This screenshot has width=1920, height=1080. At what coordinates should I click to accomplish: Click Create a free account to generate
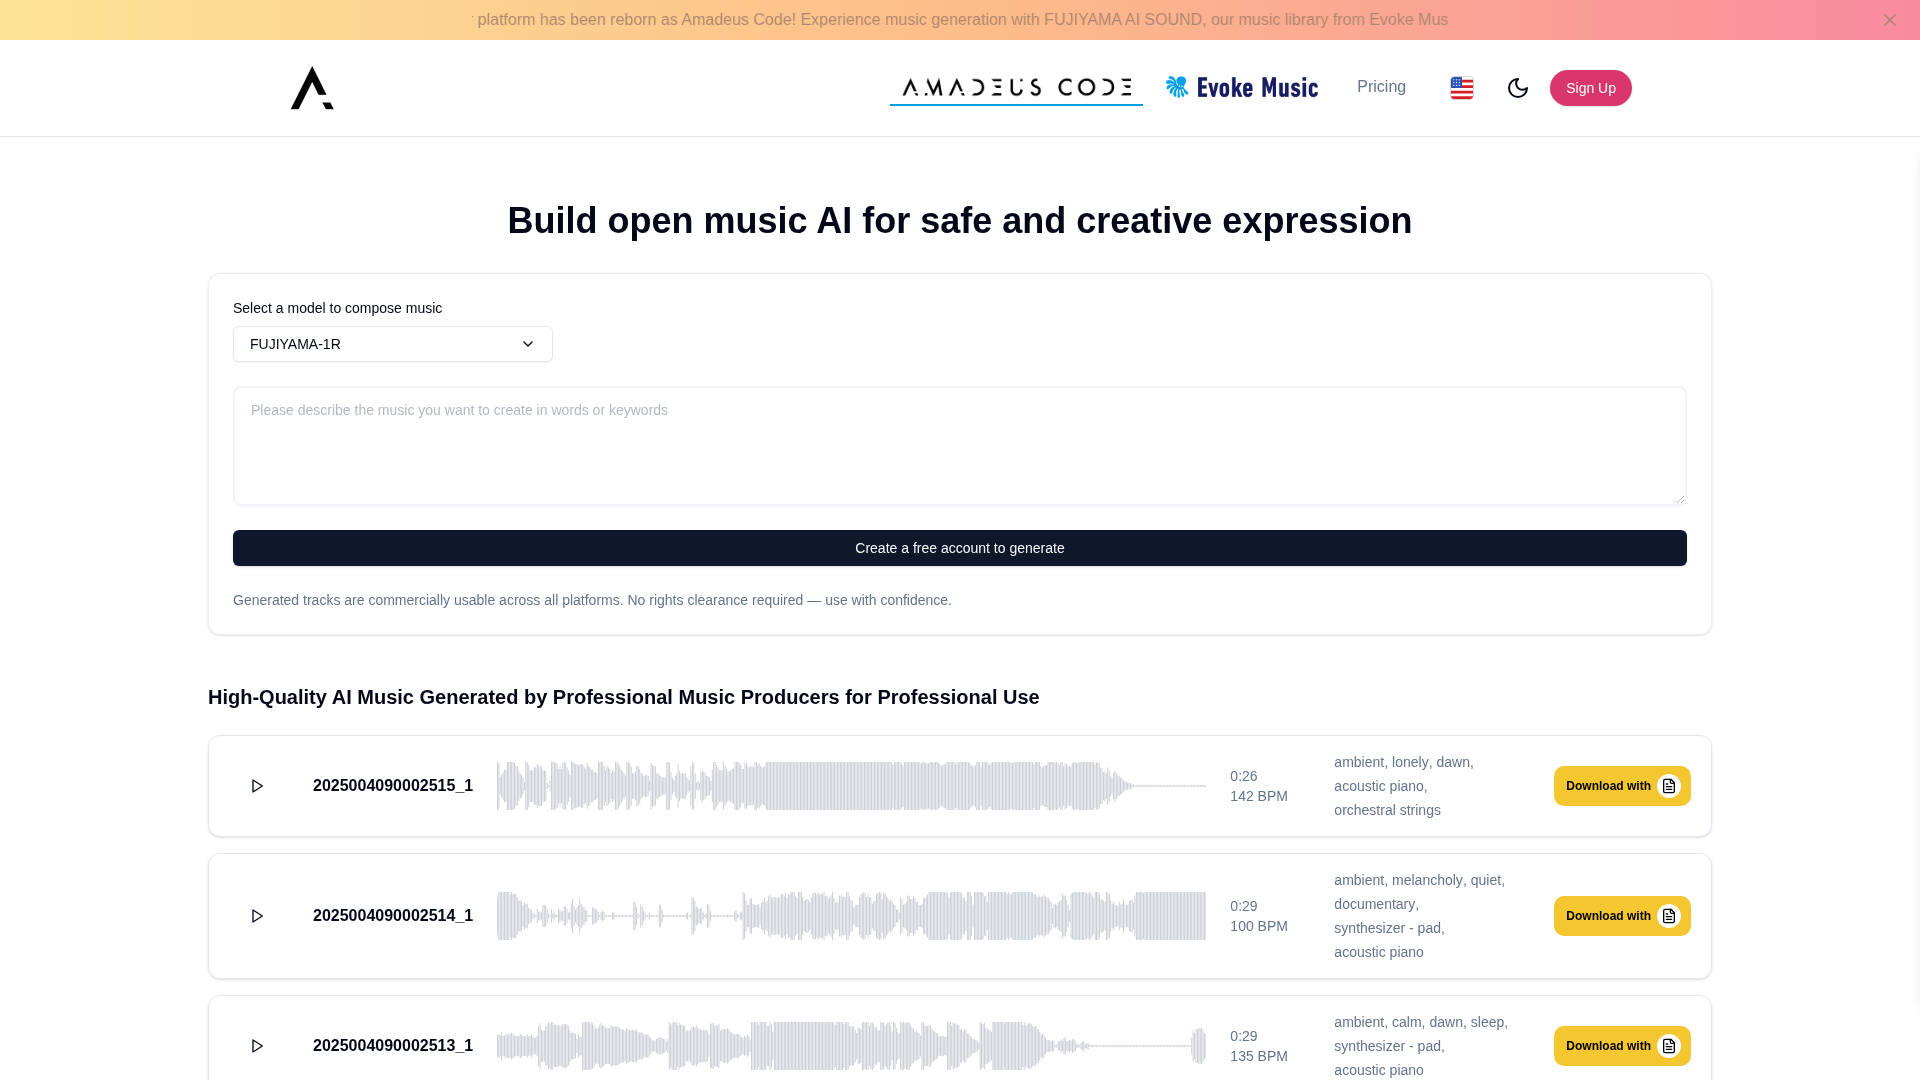click(959, 548)
